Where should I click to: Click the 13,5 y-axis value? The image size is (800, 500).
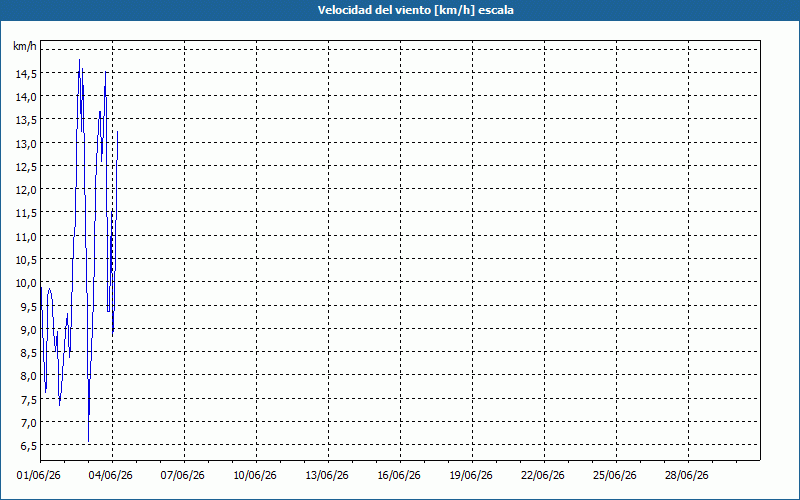point(26,120)
